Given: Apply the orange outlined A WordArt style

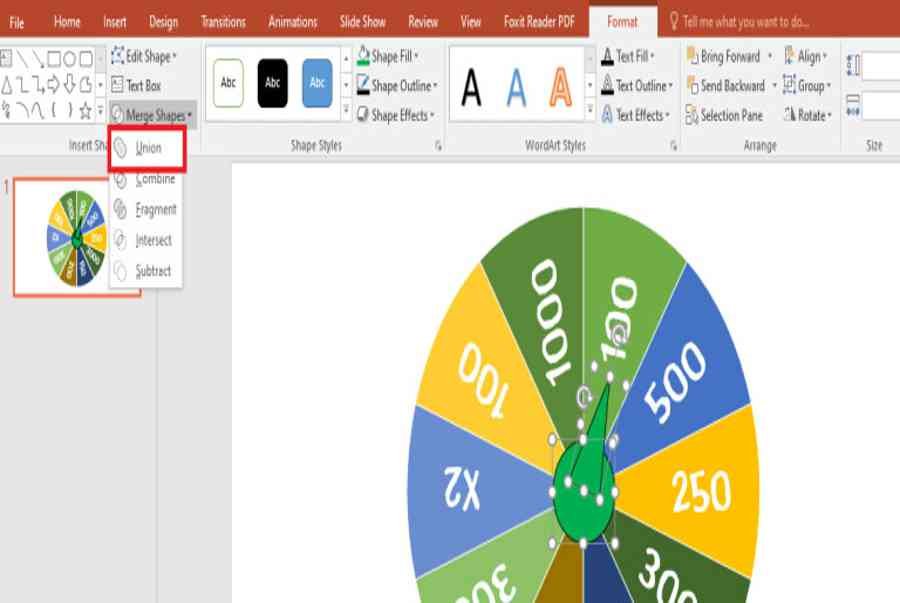Looking at the screenshot, I should [560, 87].
